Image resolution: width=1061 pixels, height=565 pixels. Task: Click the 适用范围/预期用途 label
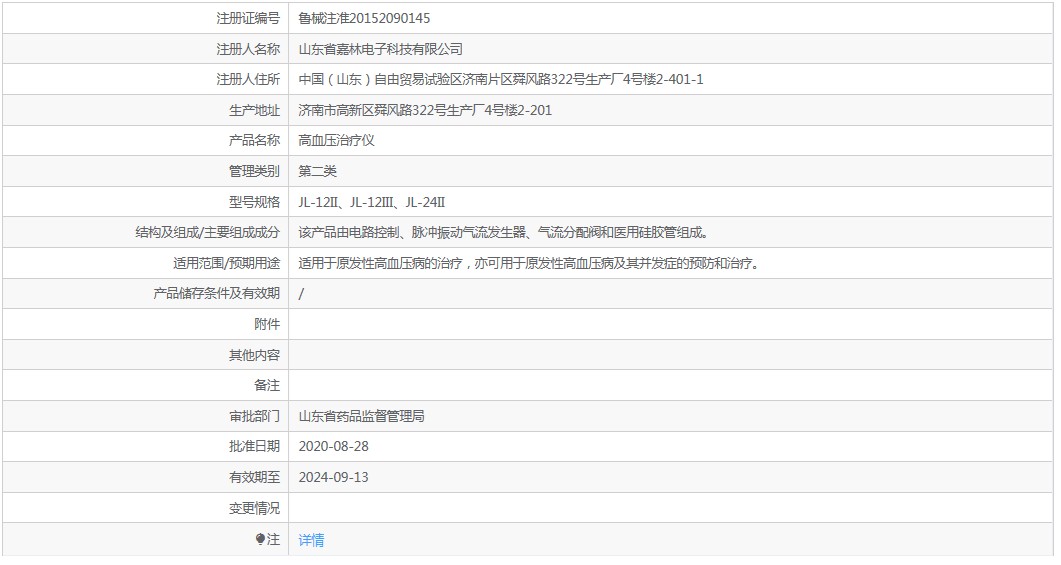[x=226, y=263]
